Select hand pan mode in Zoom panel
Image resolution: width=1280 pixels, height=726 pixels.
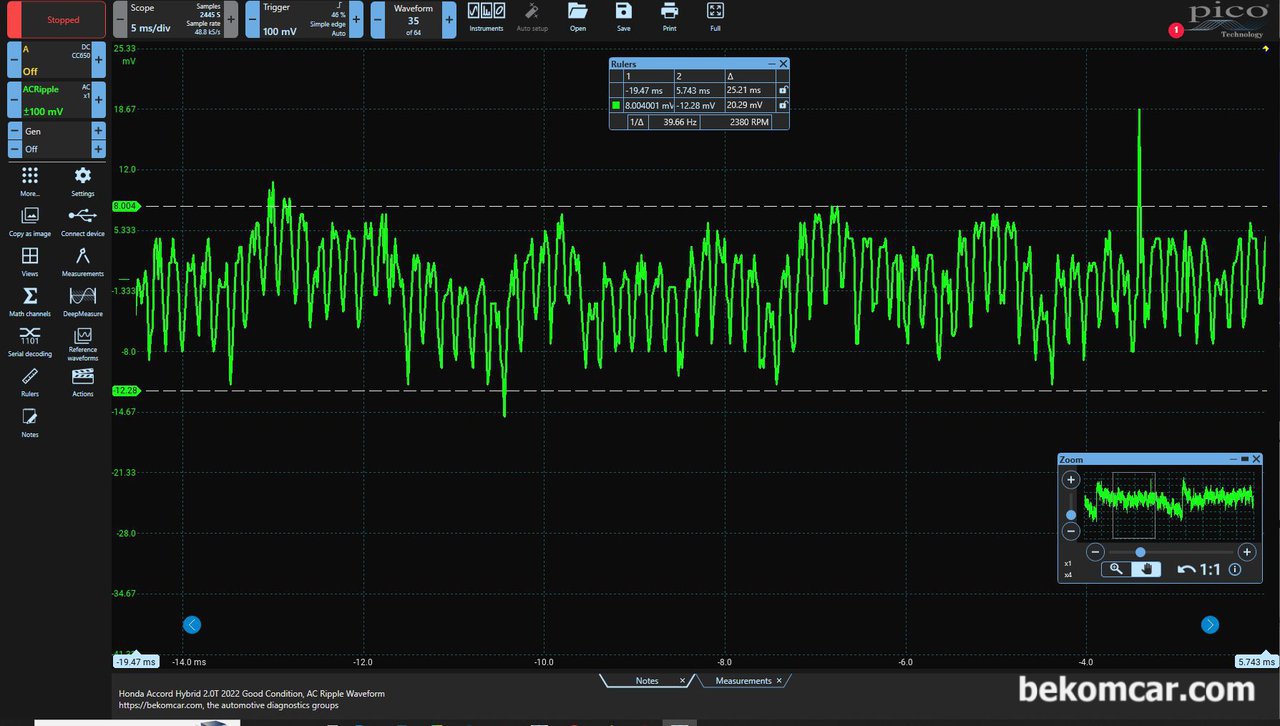coord(1145,569)
